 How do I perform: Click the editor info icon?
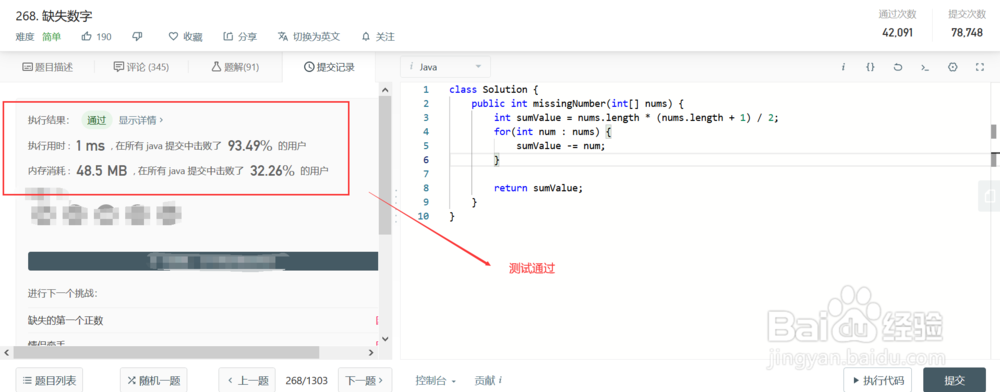pos(843,67)
